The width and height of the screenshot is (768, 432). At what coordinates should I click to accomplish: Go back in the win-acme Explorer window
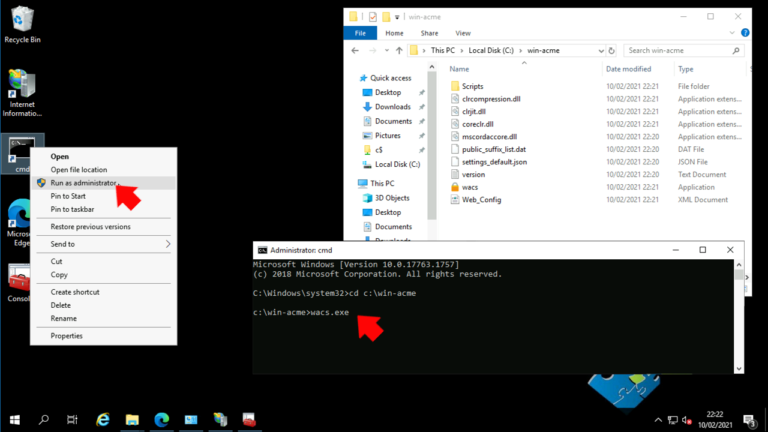(x=355, y=50)
